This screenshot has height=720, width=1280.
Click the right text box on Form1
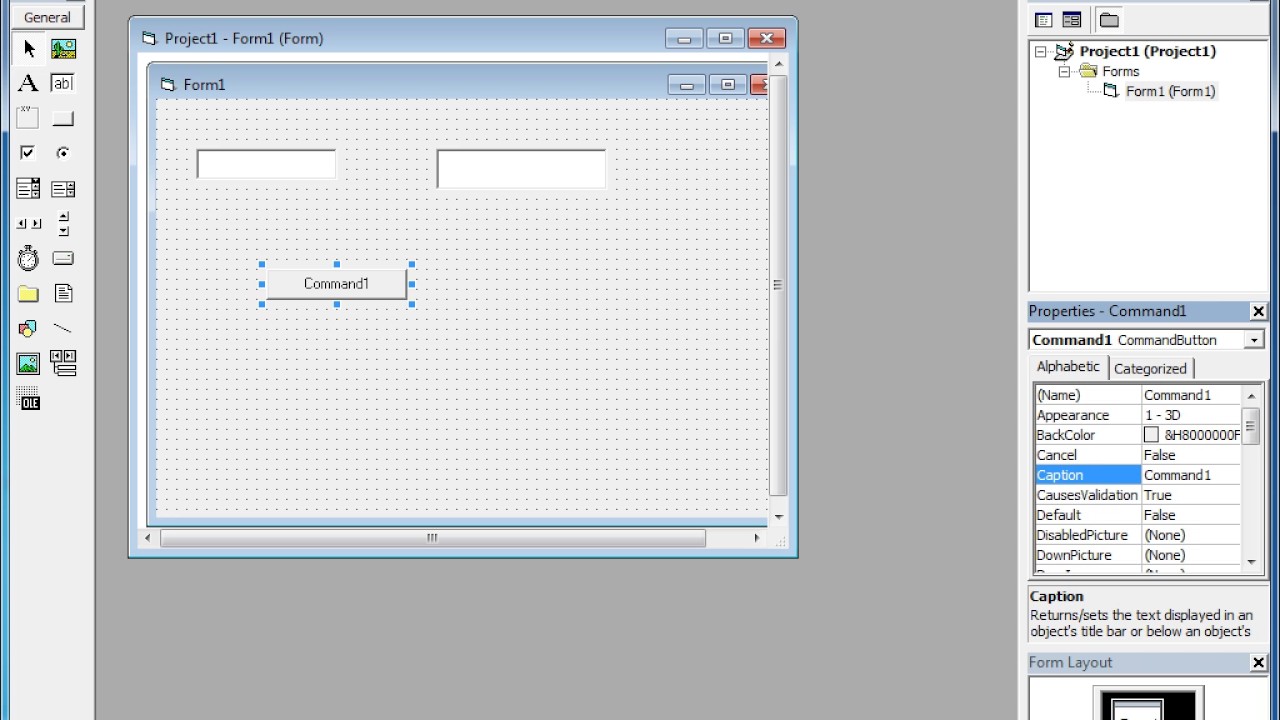(521, 169)
